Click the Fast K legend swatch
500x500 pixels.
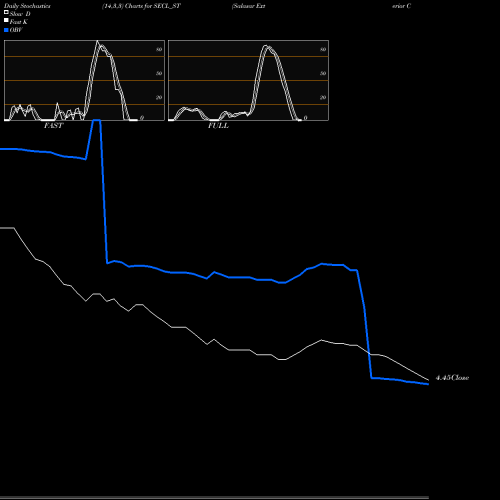[x=6, y=20]
